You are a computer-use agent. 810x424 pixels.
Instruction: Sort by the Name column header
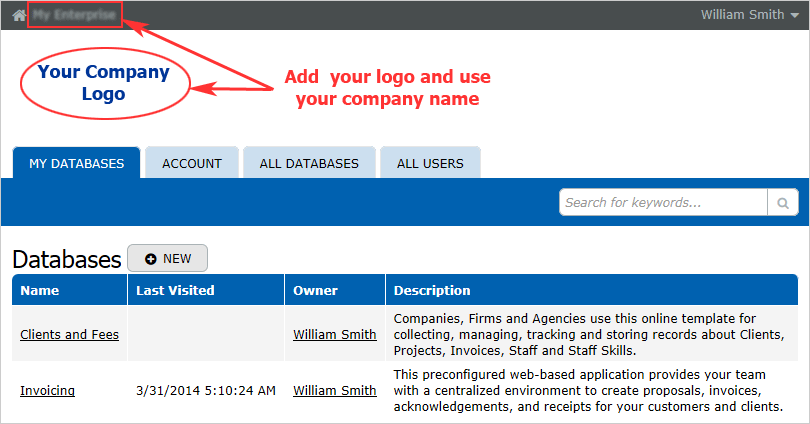tap(70, 290)
